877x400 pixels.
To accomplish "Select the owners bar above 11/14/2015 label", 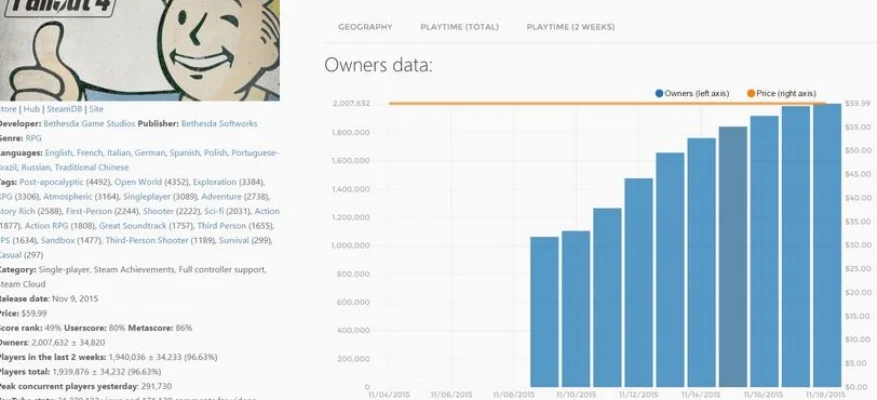I will (701, 262).
